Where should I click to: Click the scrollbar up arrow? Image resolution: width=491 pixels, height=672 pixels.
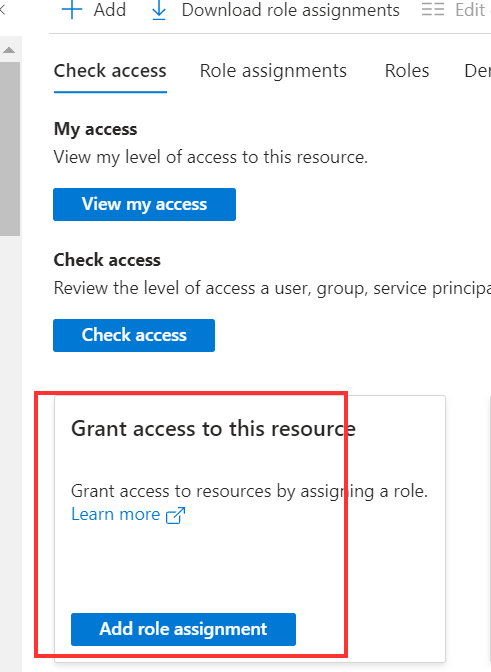pos(9,50)
